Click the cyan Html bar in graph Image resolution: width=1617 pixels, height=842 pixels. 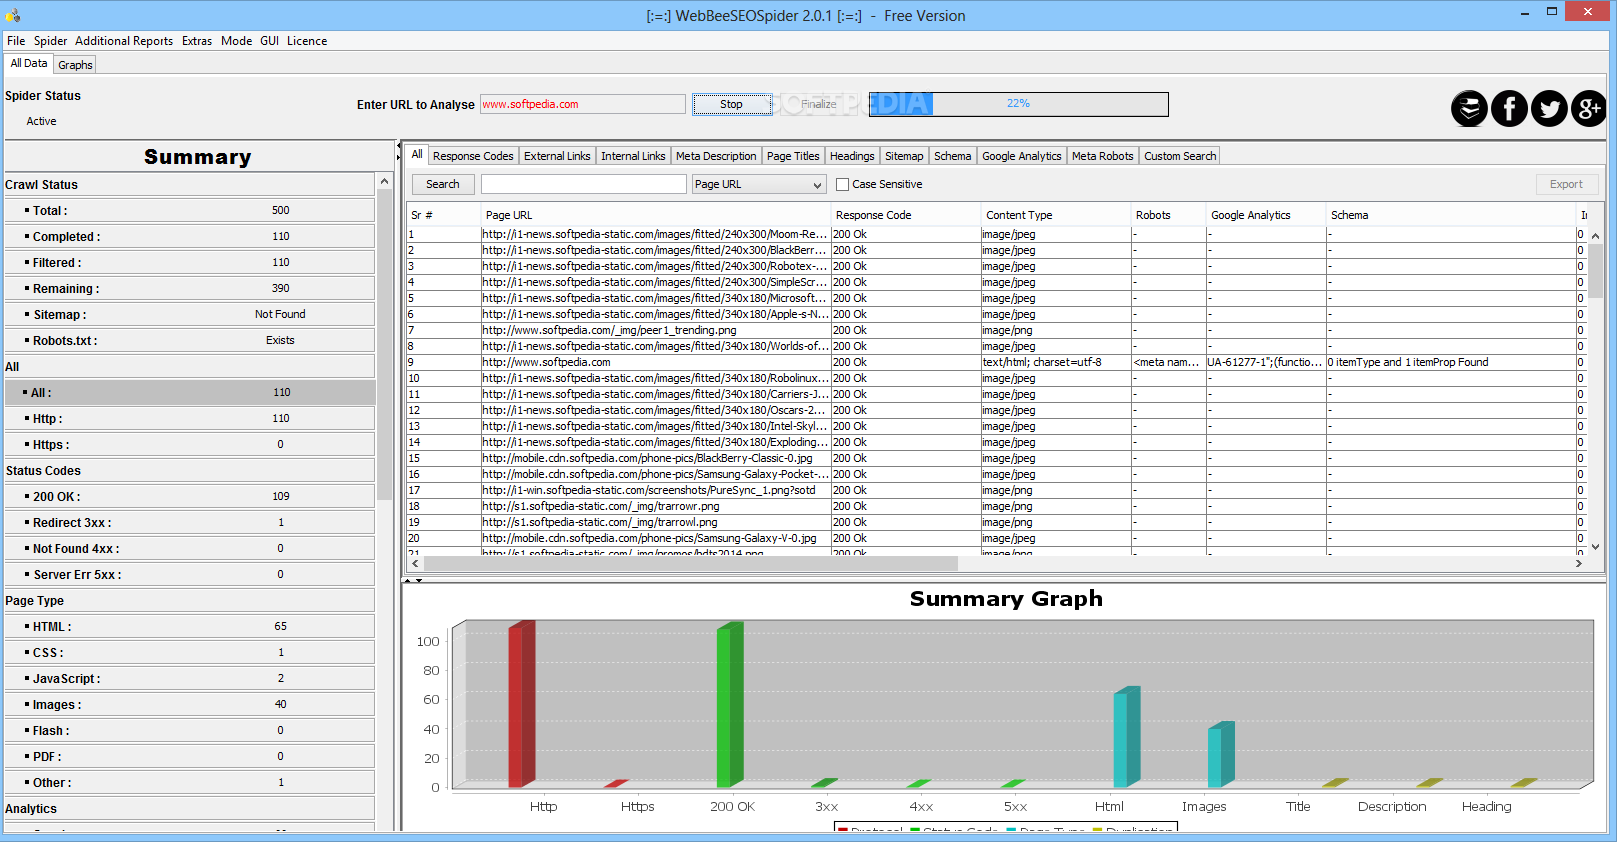pyautogui.click(x=1127, y=737)
